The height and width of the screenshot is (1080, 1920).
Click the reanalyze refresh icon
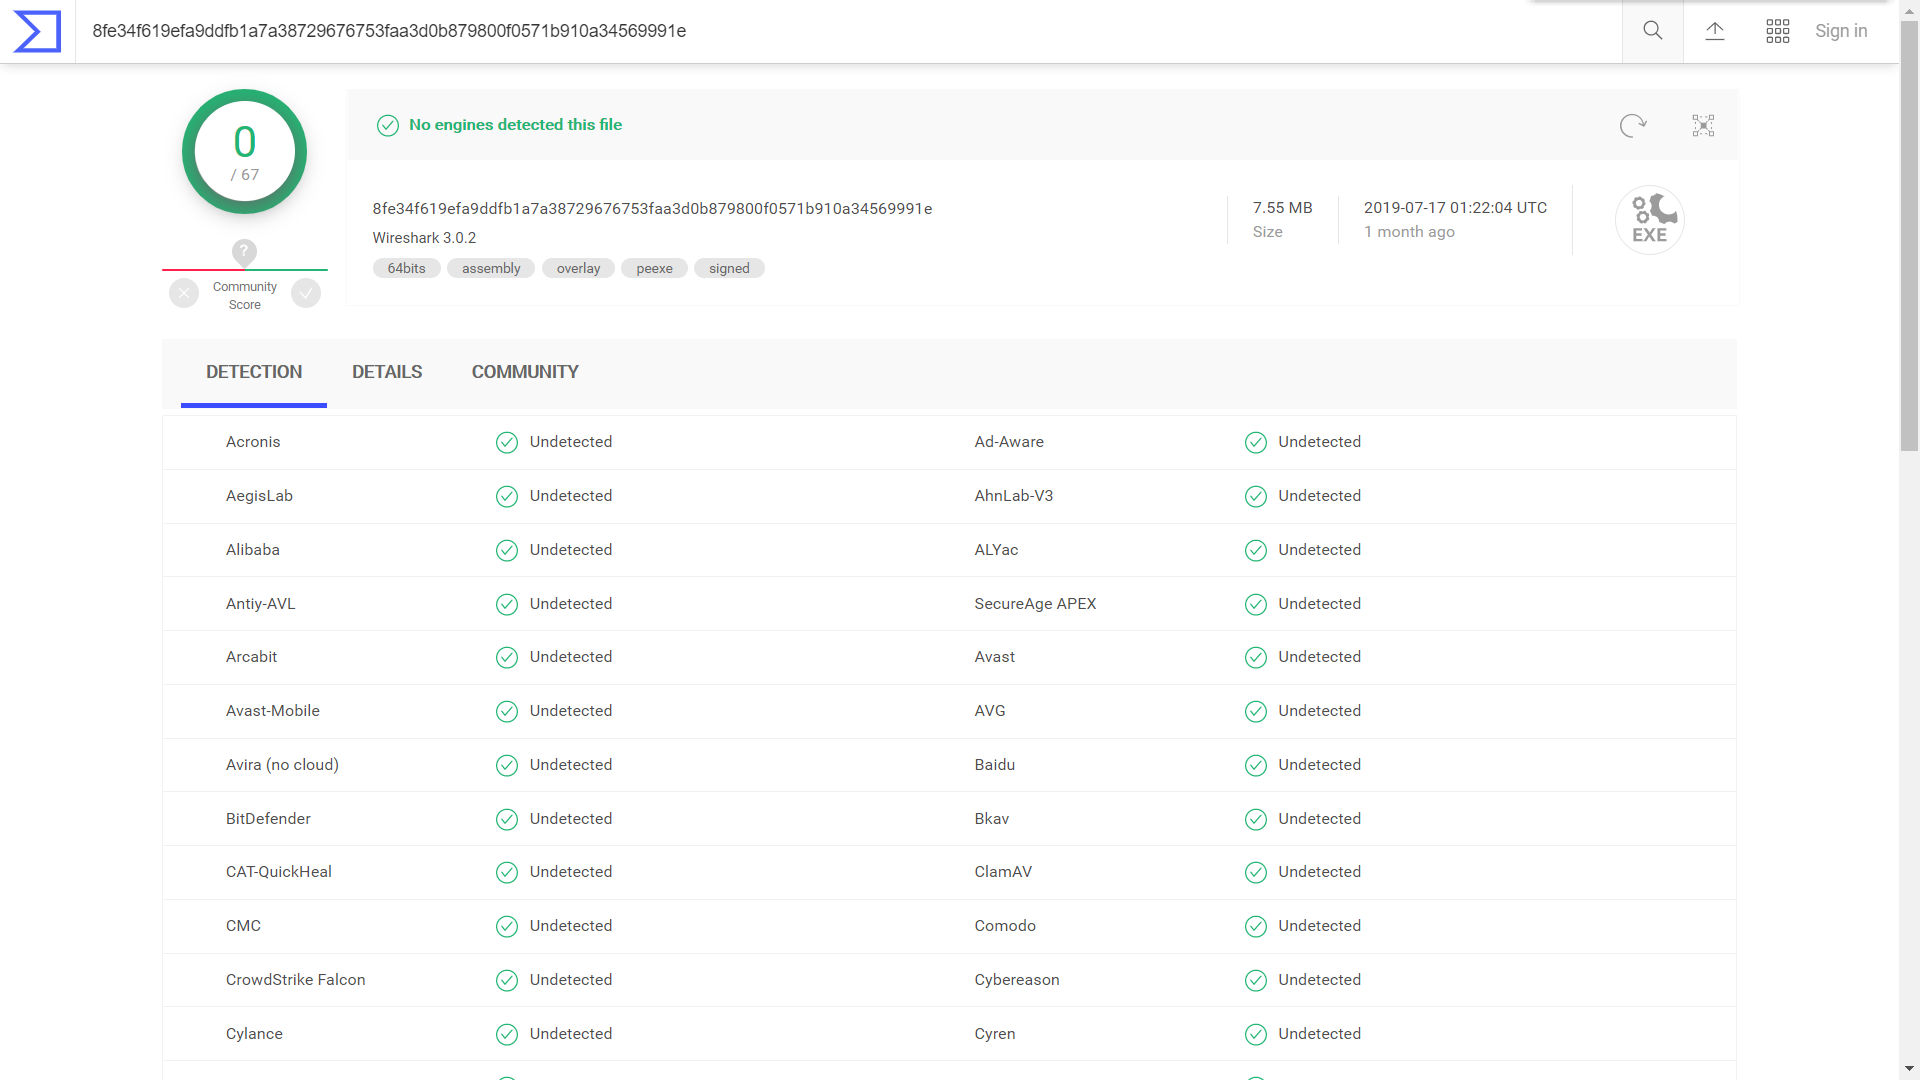pyautogui.click(x=1633, y=125)
